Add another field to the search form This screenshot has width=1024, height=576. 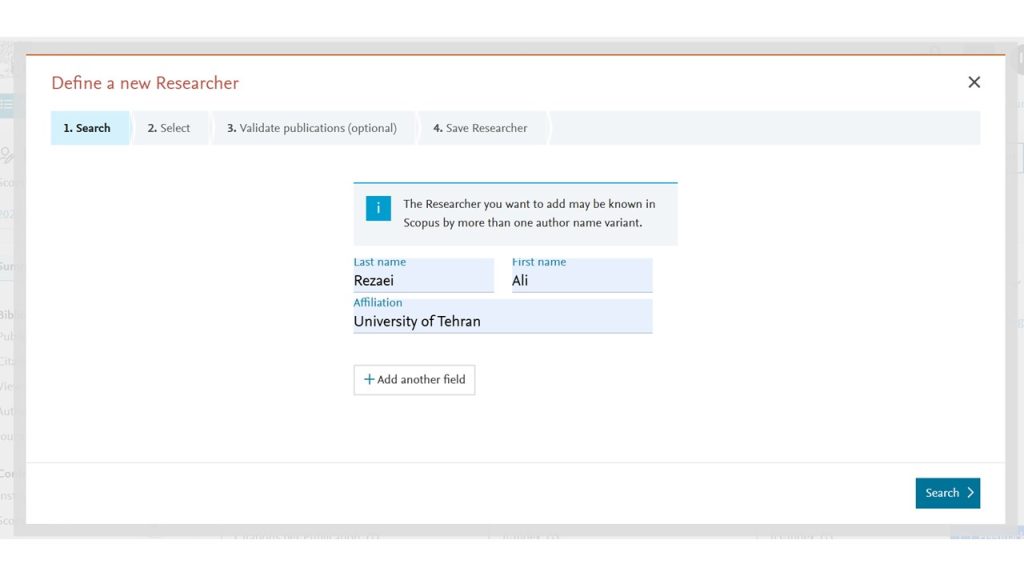click(x=414, y=379)
